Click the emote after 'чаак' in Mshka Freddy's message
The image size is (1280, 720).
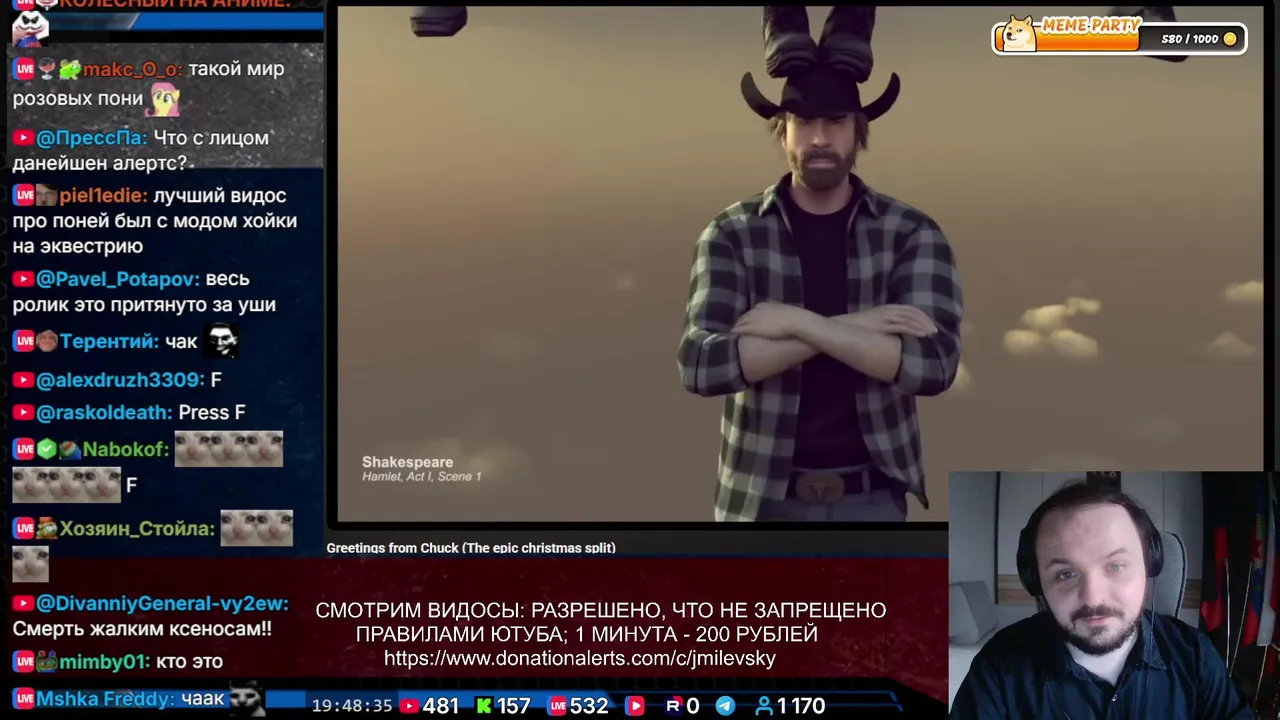point(247,699)
